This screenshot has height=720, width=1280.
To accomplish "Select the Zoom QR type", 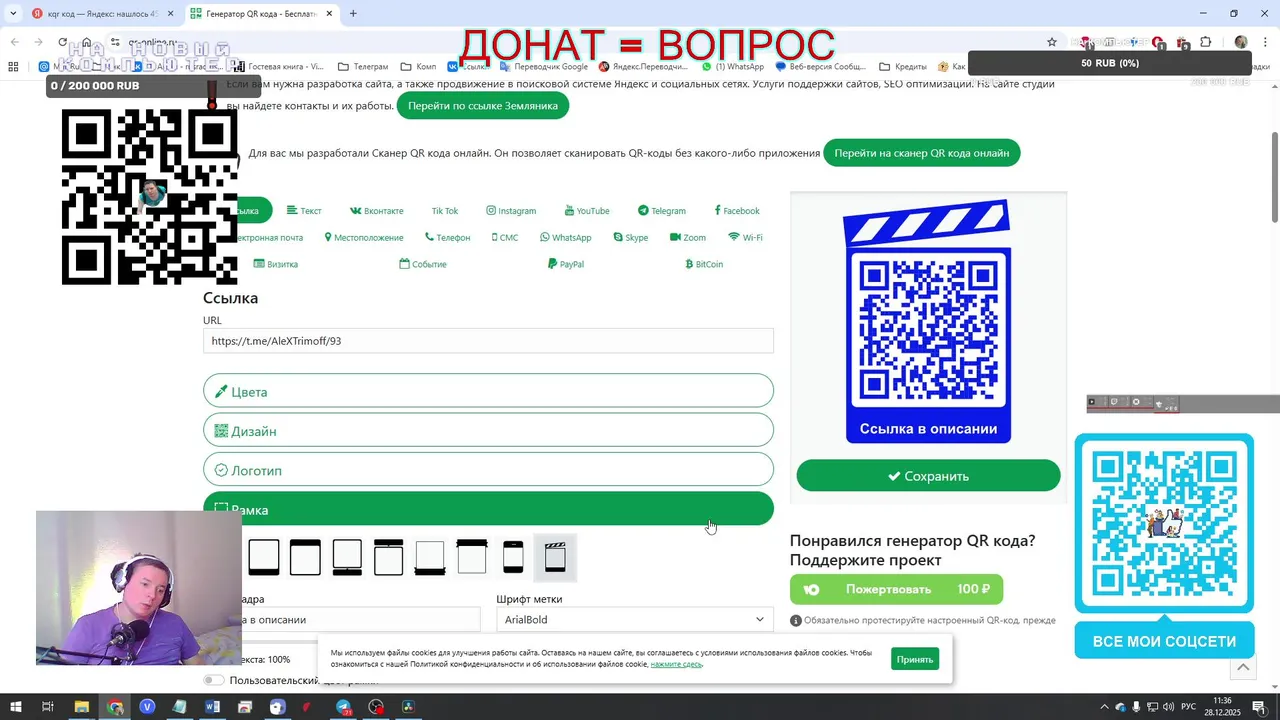I will pos(688,238).
